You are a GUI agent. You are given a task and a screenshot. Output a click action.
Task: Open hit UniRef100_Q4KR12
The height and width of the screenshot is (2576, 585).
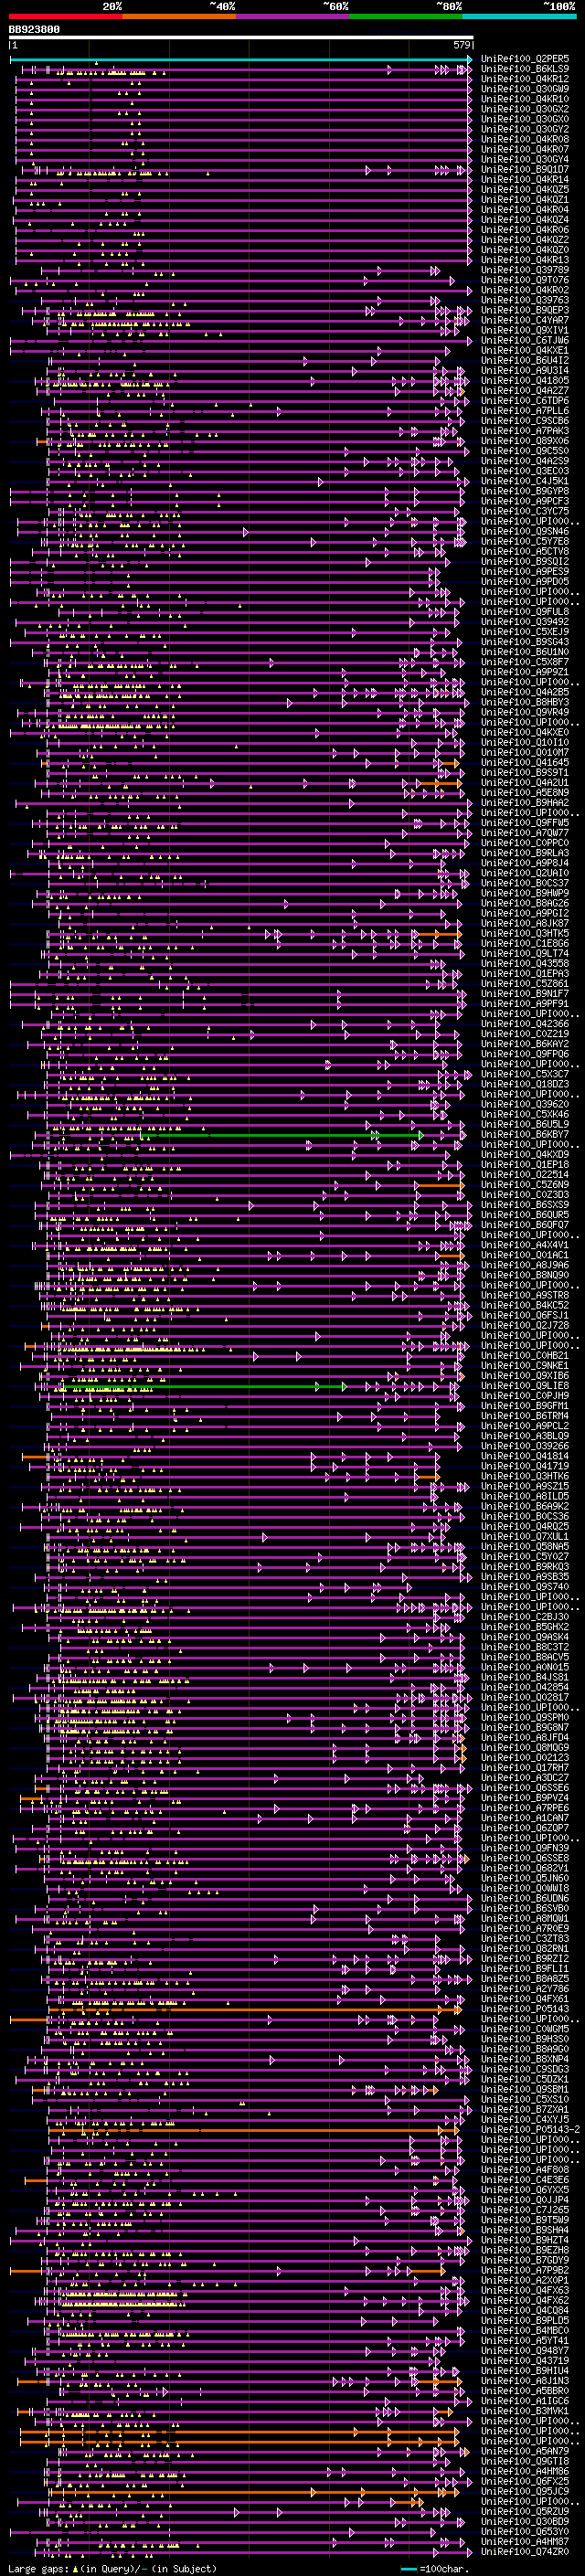525,79
